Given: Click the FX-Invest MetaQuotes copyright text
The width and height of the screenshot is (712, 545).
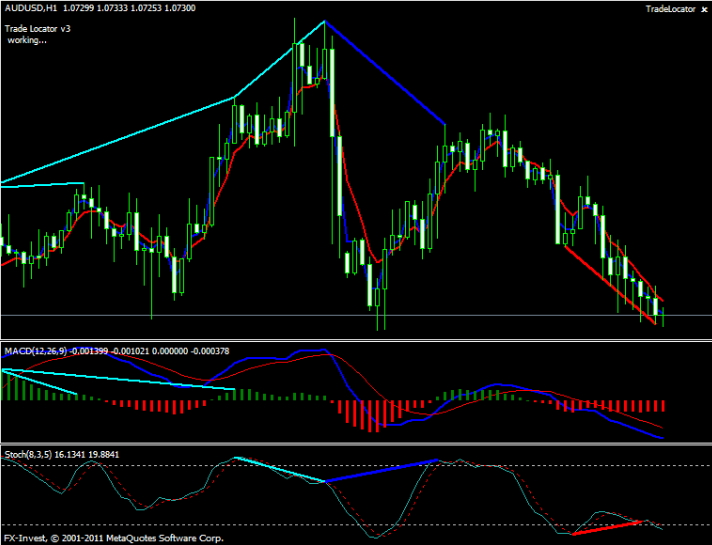Looking at the screenshot, I should tap(114, 538).
